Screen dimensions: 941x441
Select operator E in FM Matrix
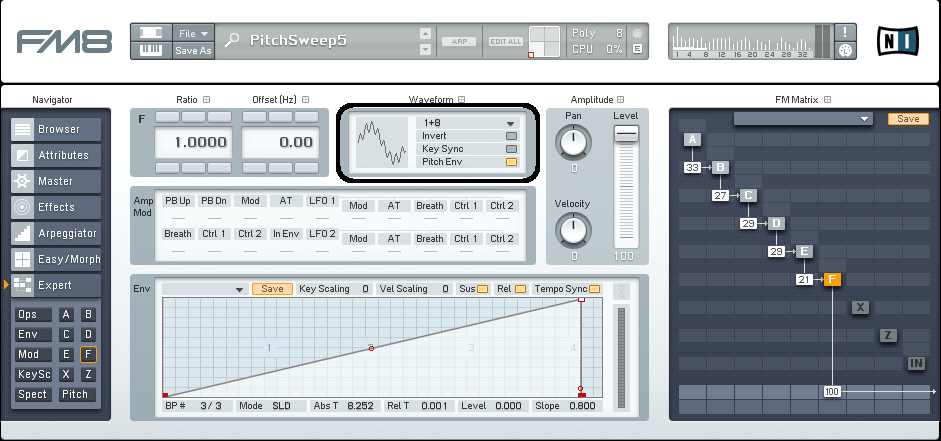click(805, 251)
